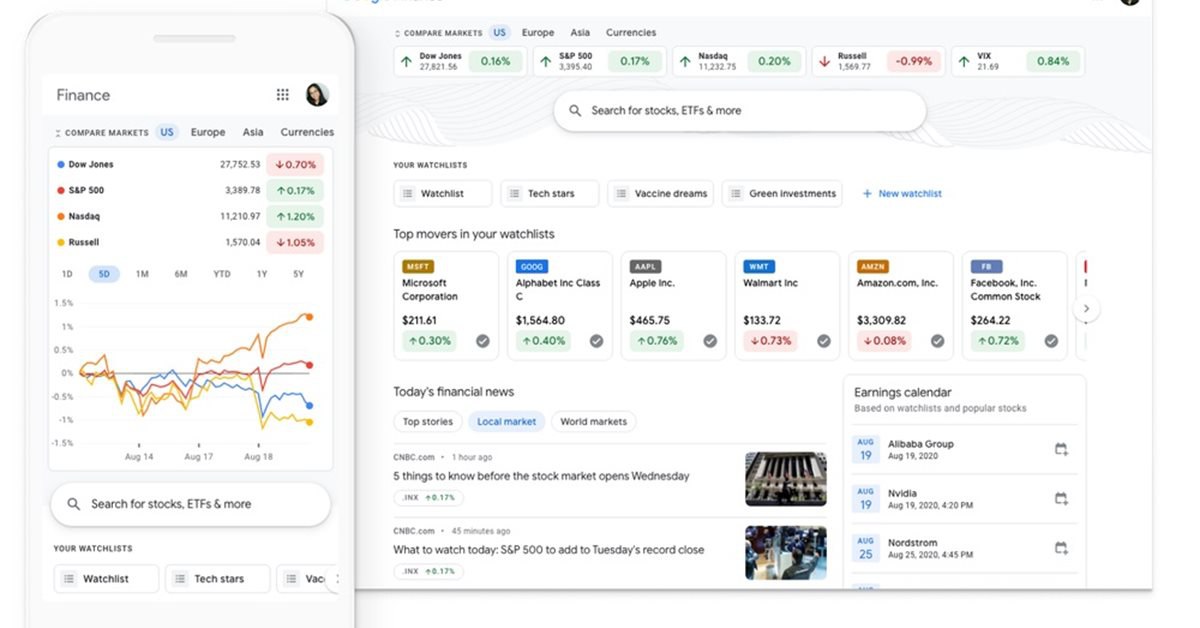The image size is (1200, 628).
Task: Open desktop VIX index card
Action: 1017,61
